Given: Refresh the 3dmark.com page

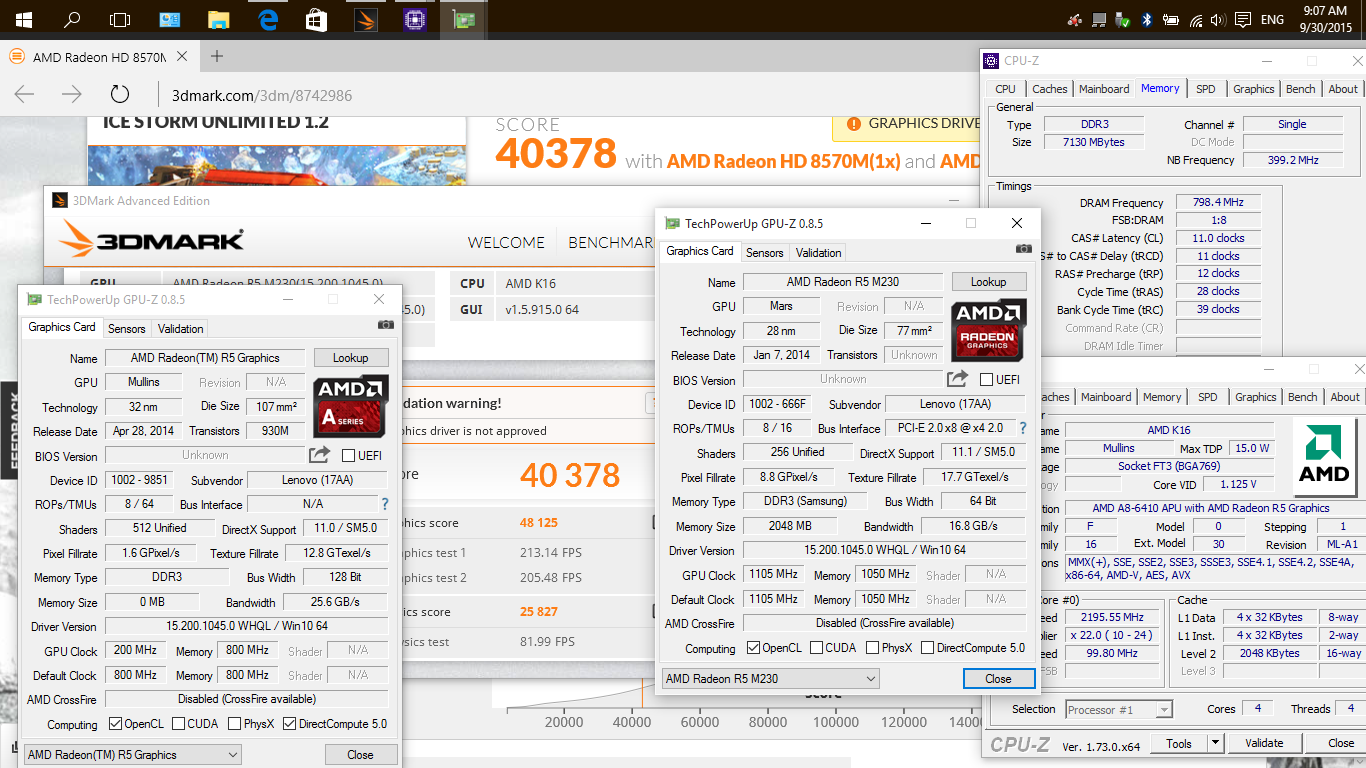Looking at the screenshot, I should pos(120,95).
